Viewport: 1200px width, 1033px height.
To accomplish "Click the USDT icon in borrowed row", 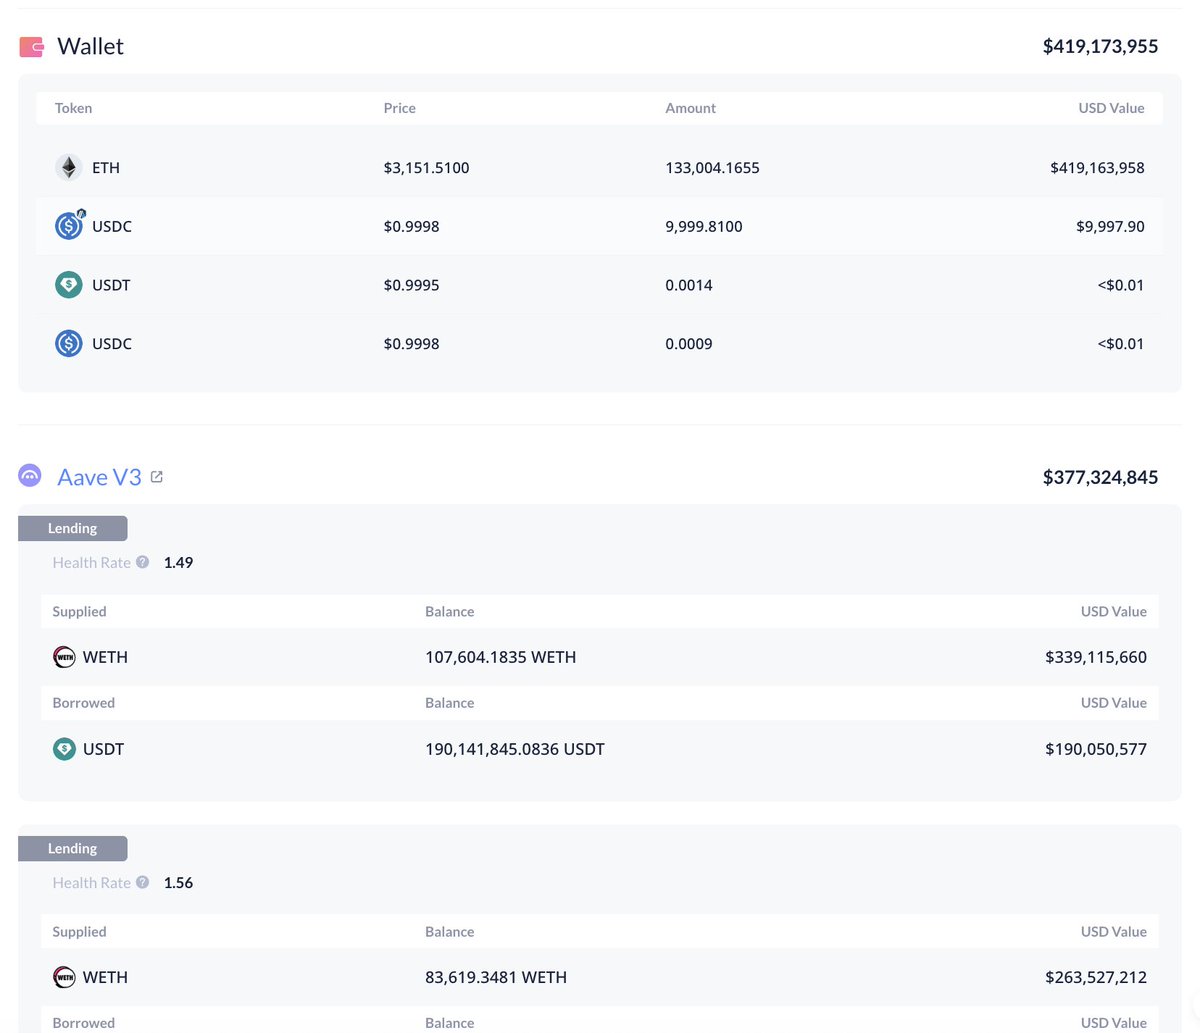I will point(63,748).
